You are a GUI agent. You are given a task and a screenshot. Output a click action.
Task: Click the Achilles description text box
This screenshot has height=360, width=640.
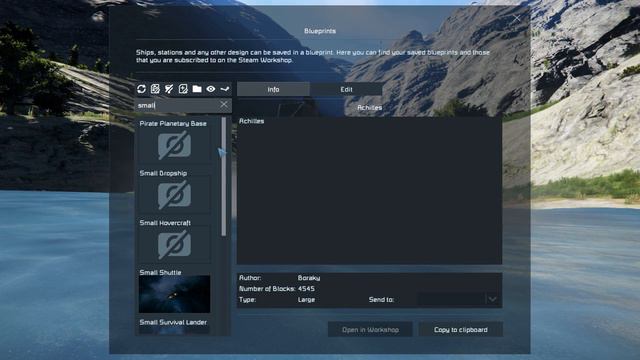pyautogui.click(x=369, y=191)
